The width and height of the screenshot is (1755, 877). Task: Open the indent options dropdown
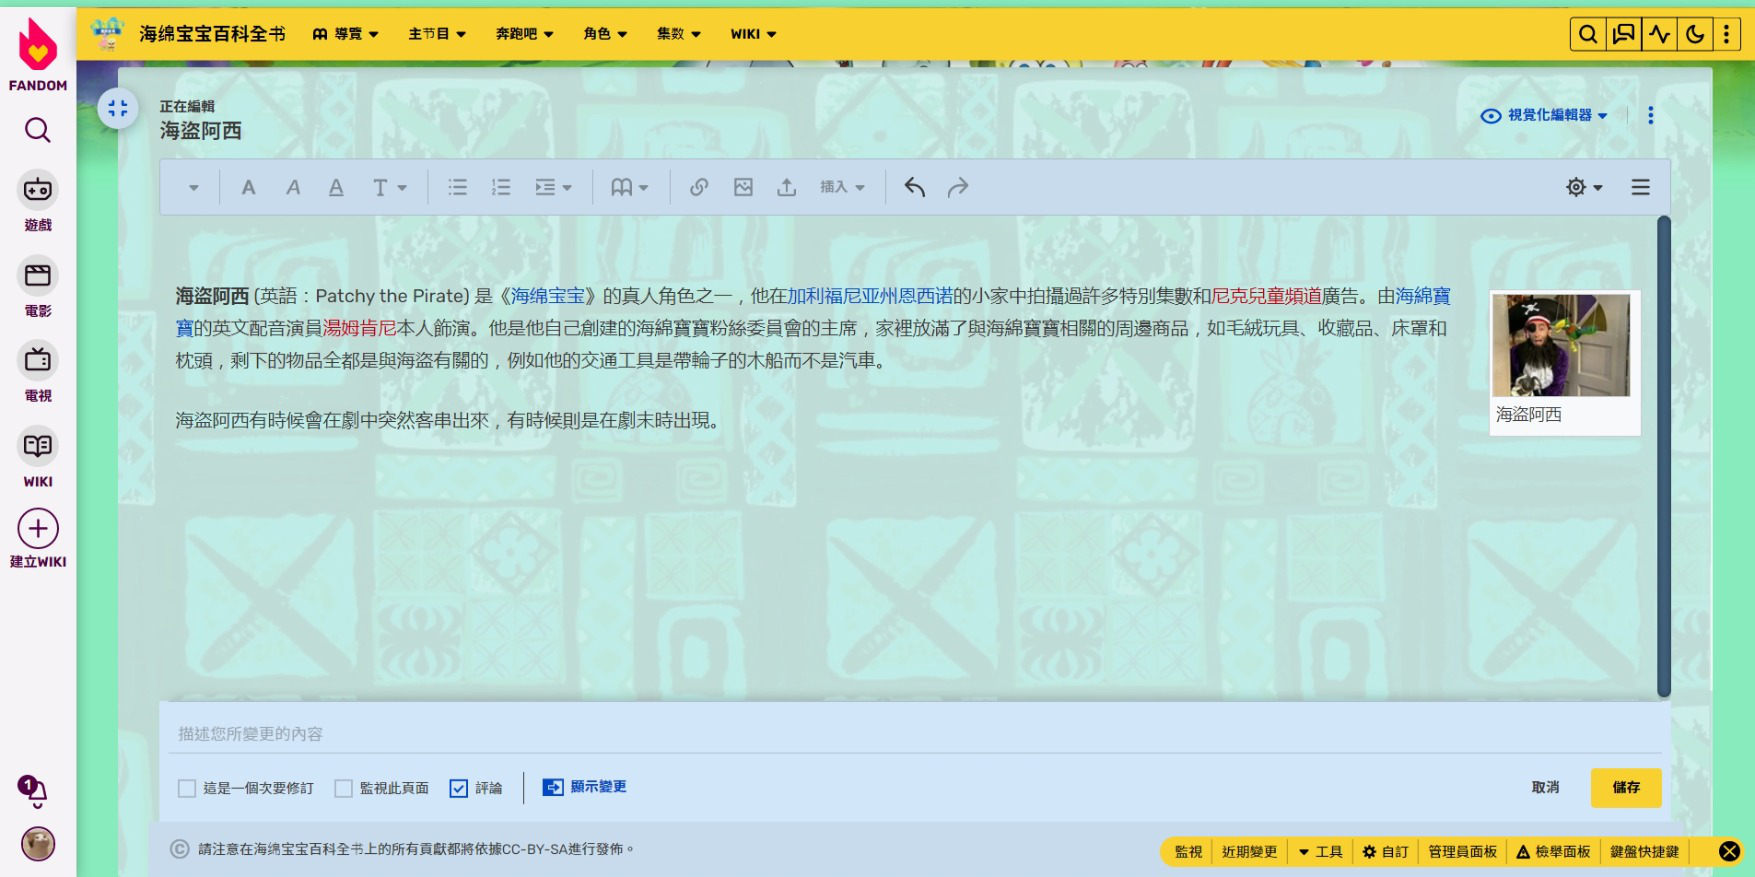click(553, 187)
